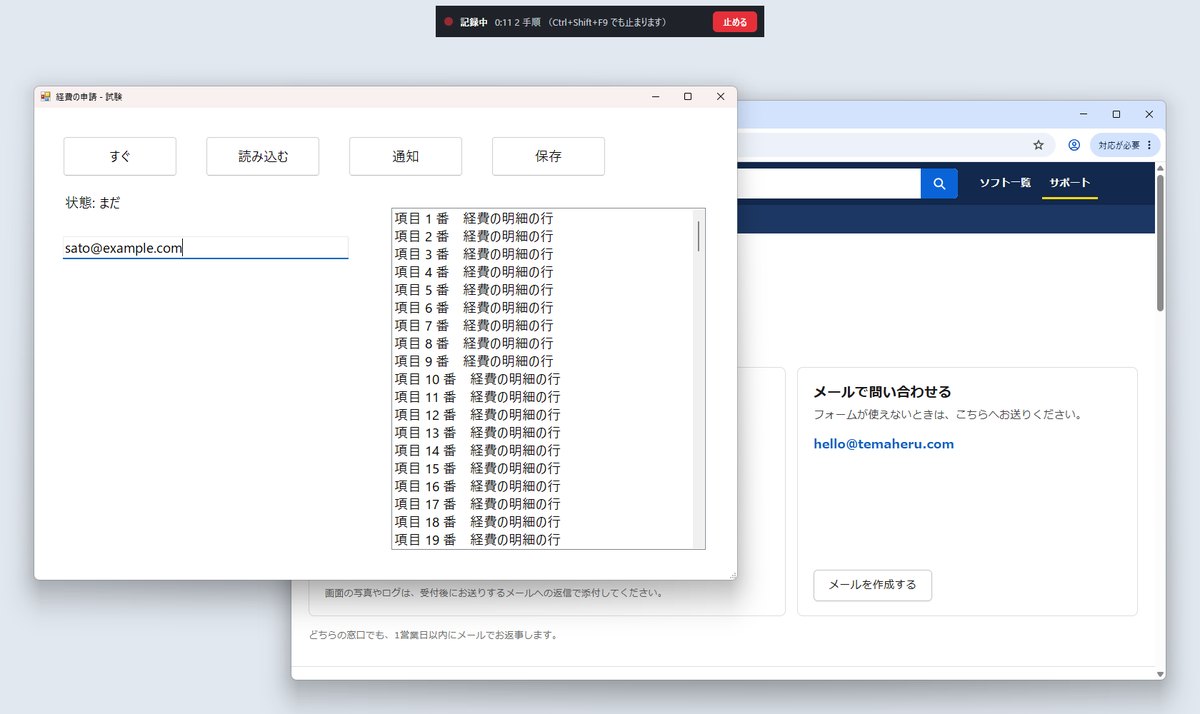Click the メールで問い合わせる heading
This screenshot has height=714, width=1200.
(x=882, y=392)
